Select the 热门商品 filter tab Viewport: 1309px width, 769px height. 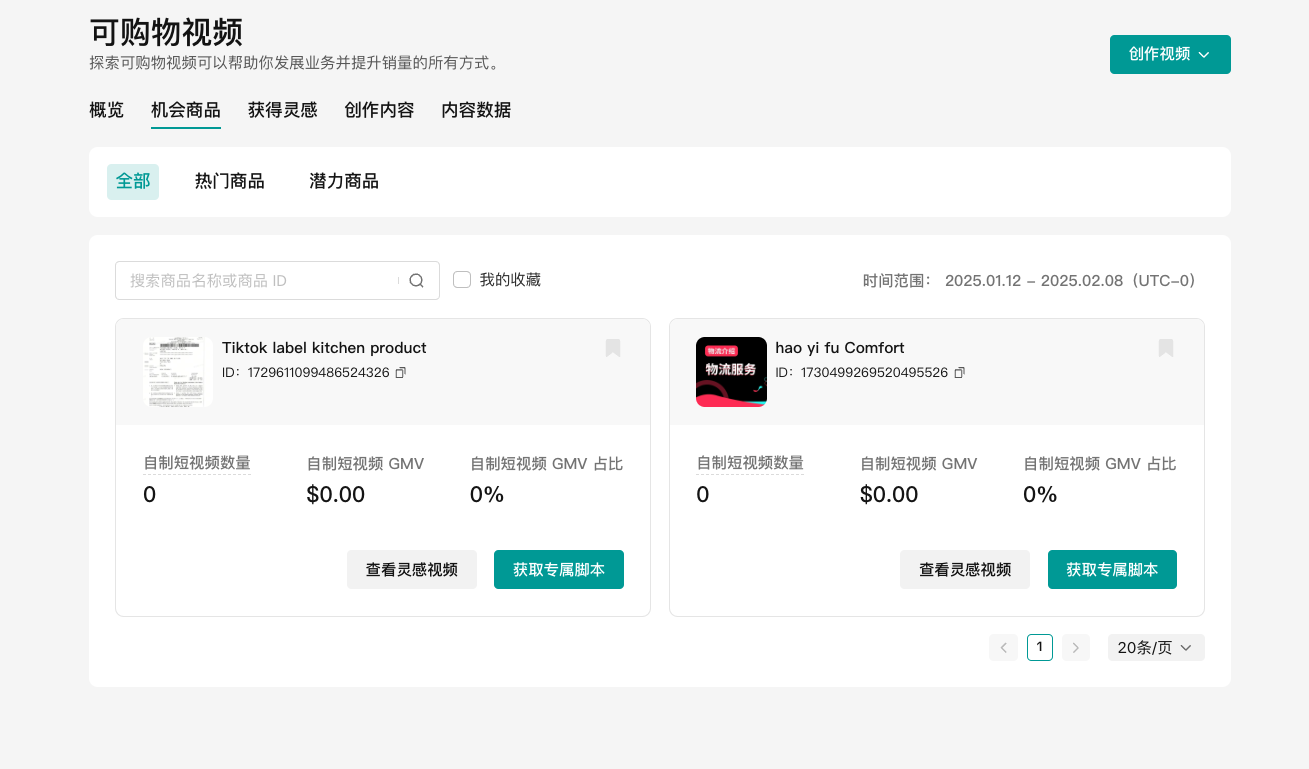coord(229,181)
